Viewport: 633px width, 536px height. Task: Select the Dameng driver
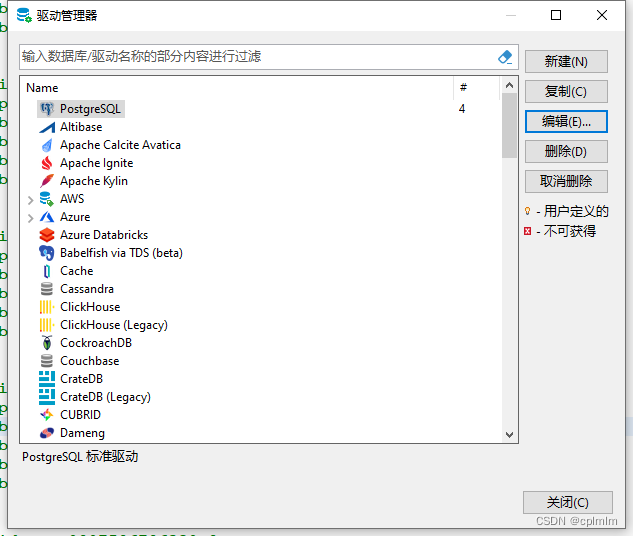[x=82, y=433]
